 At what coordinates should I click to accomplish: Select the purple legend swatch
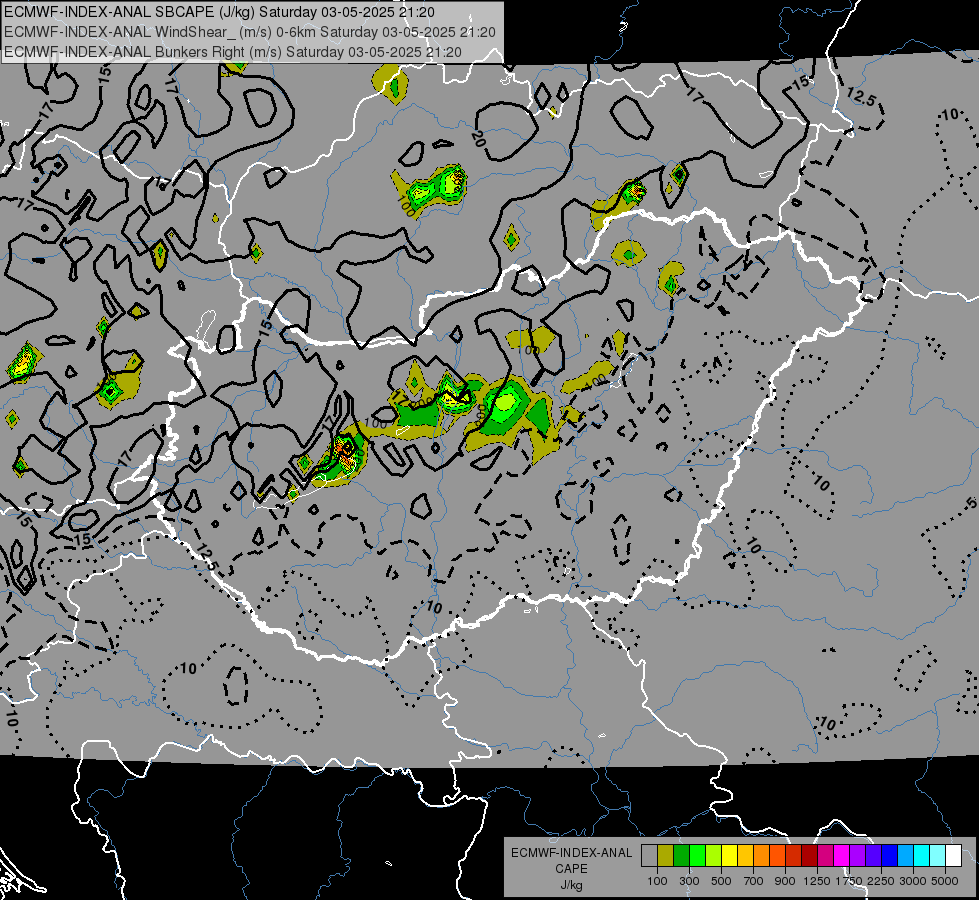[x=857, y=856]
